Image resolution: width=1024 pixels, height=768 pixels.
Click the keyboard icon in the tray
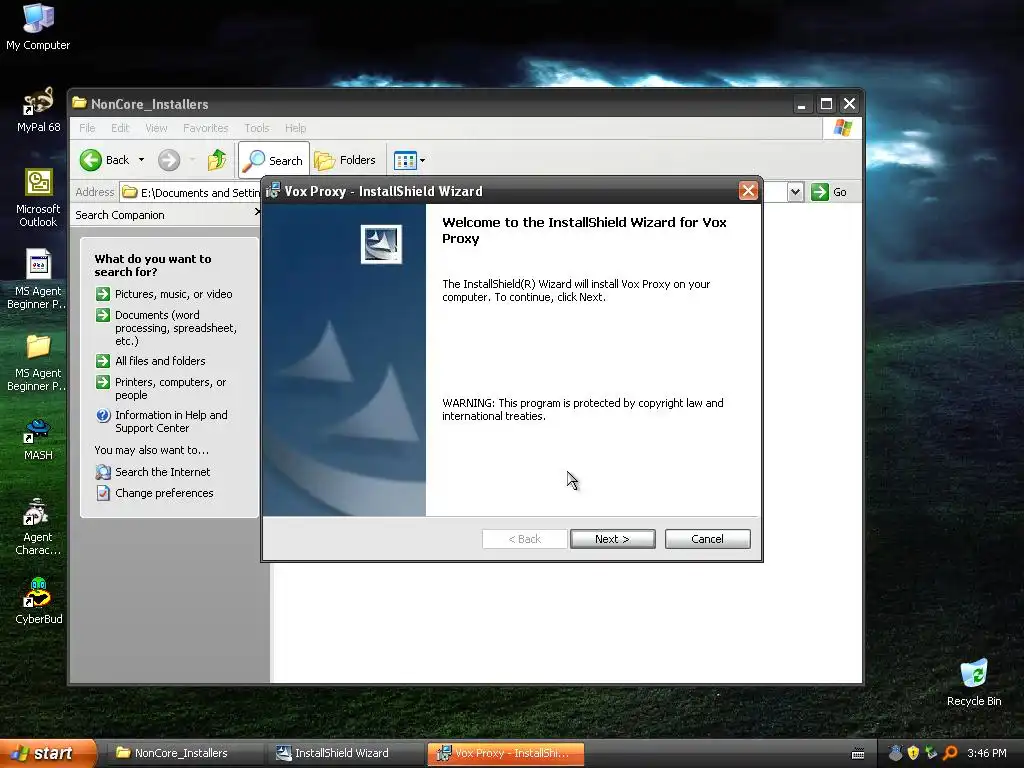(x=858, y=754)
